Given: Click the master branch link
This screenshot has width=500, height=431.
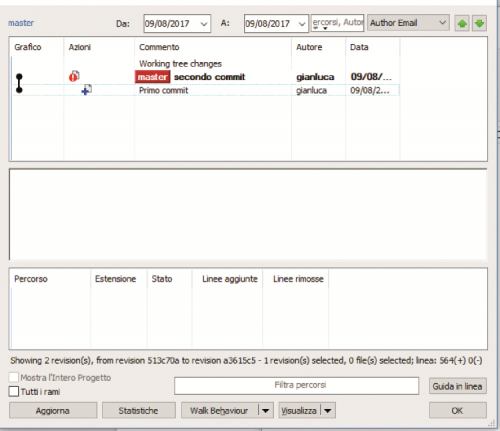Looking at the screenshot, I should [x=21, y=23].
